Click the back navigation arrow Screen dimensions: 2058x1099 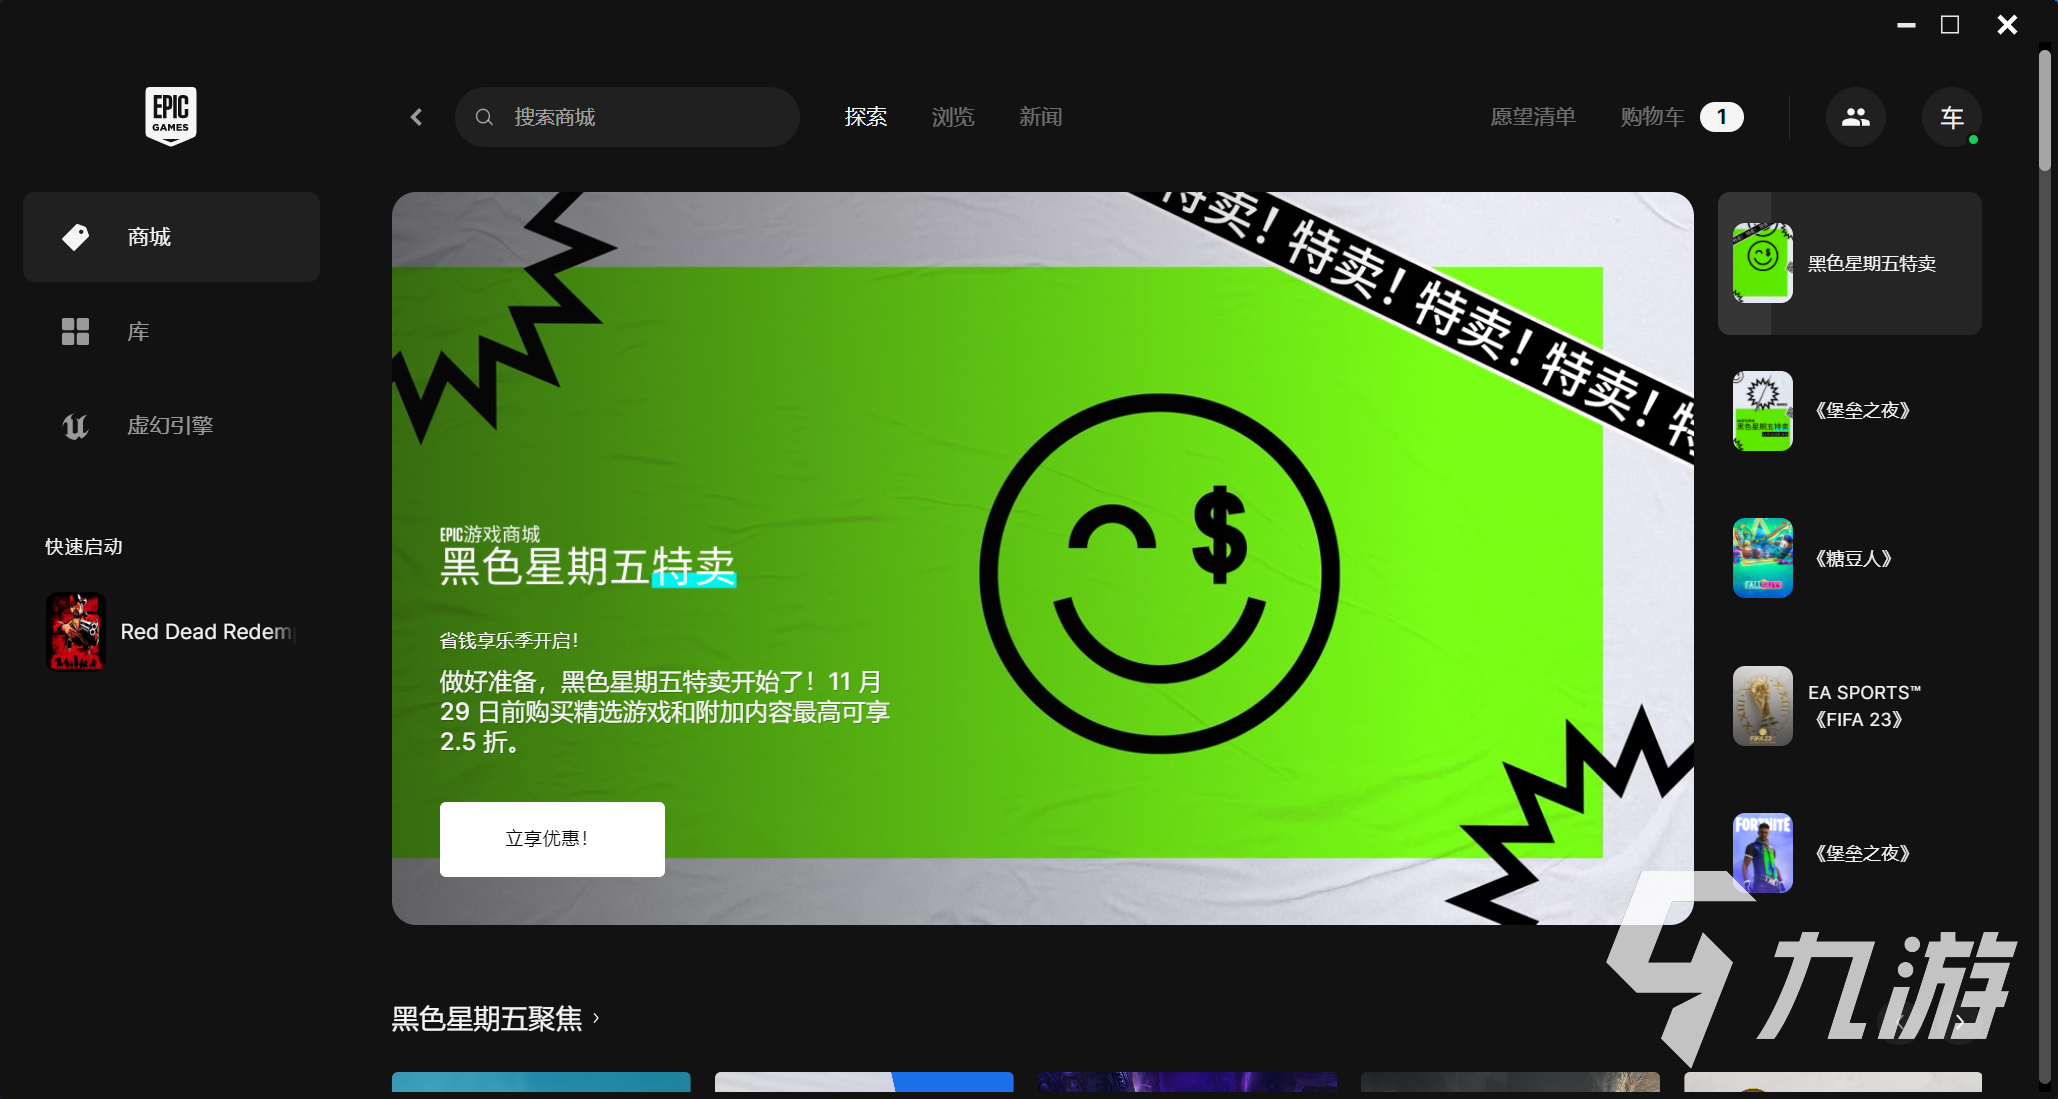tap(417, 117)
